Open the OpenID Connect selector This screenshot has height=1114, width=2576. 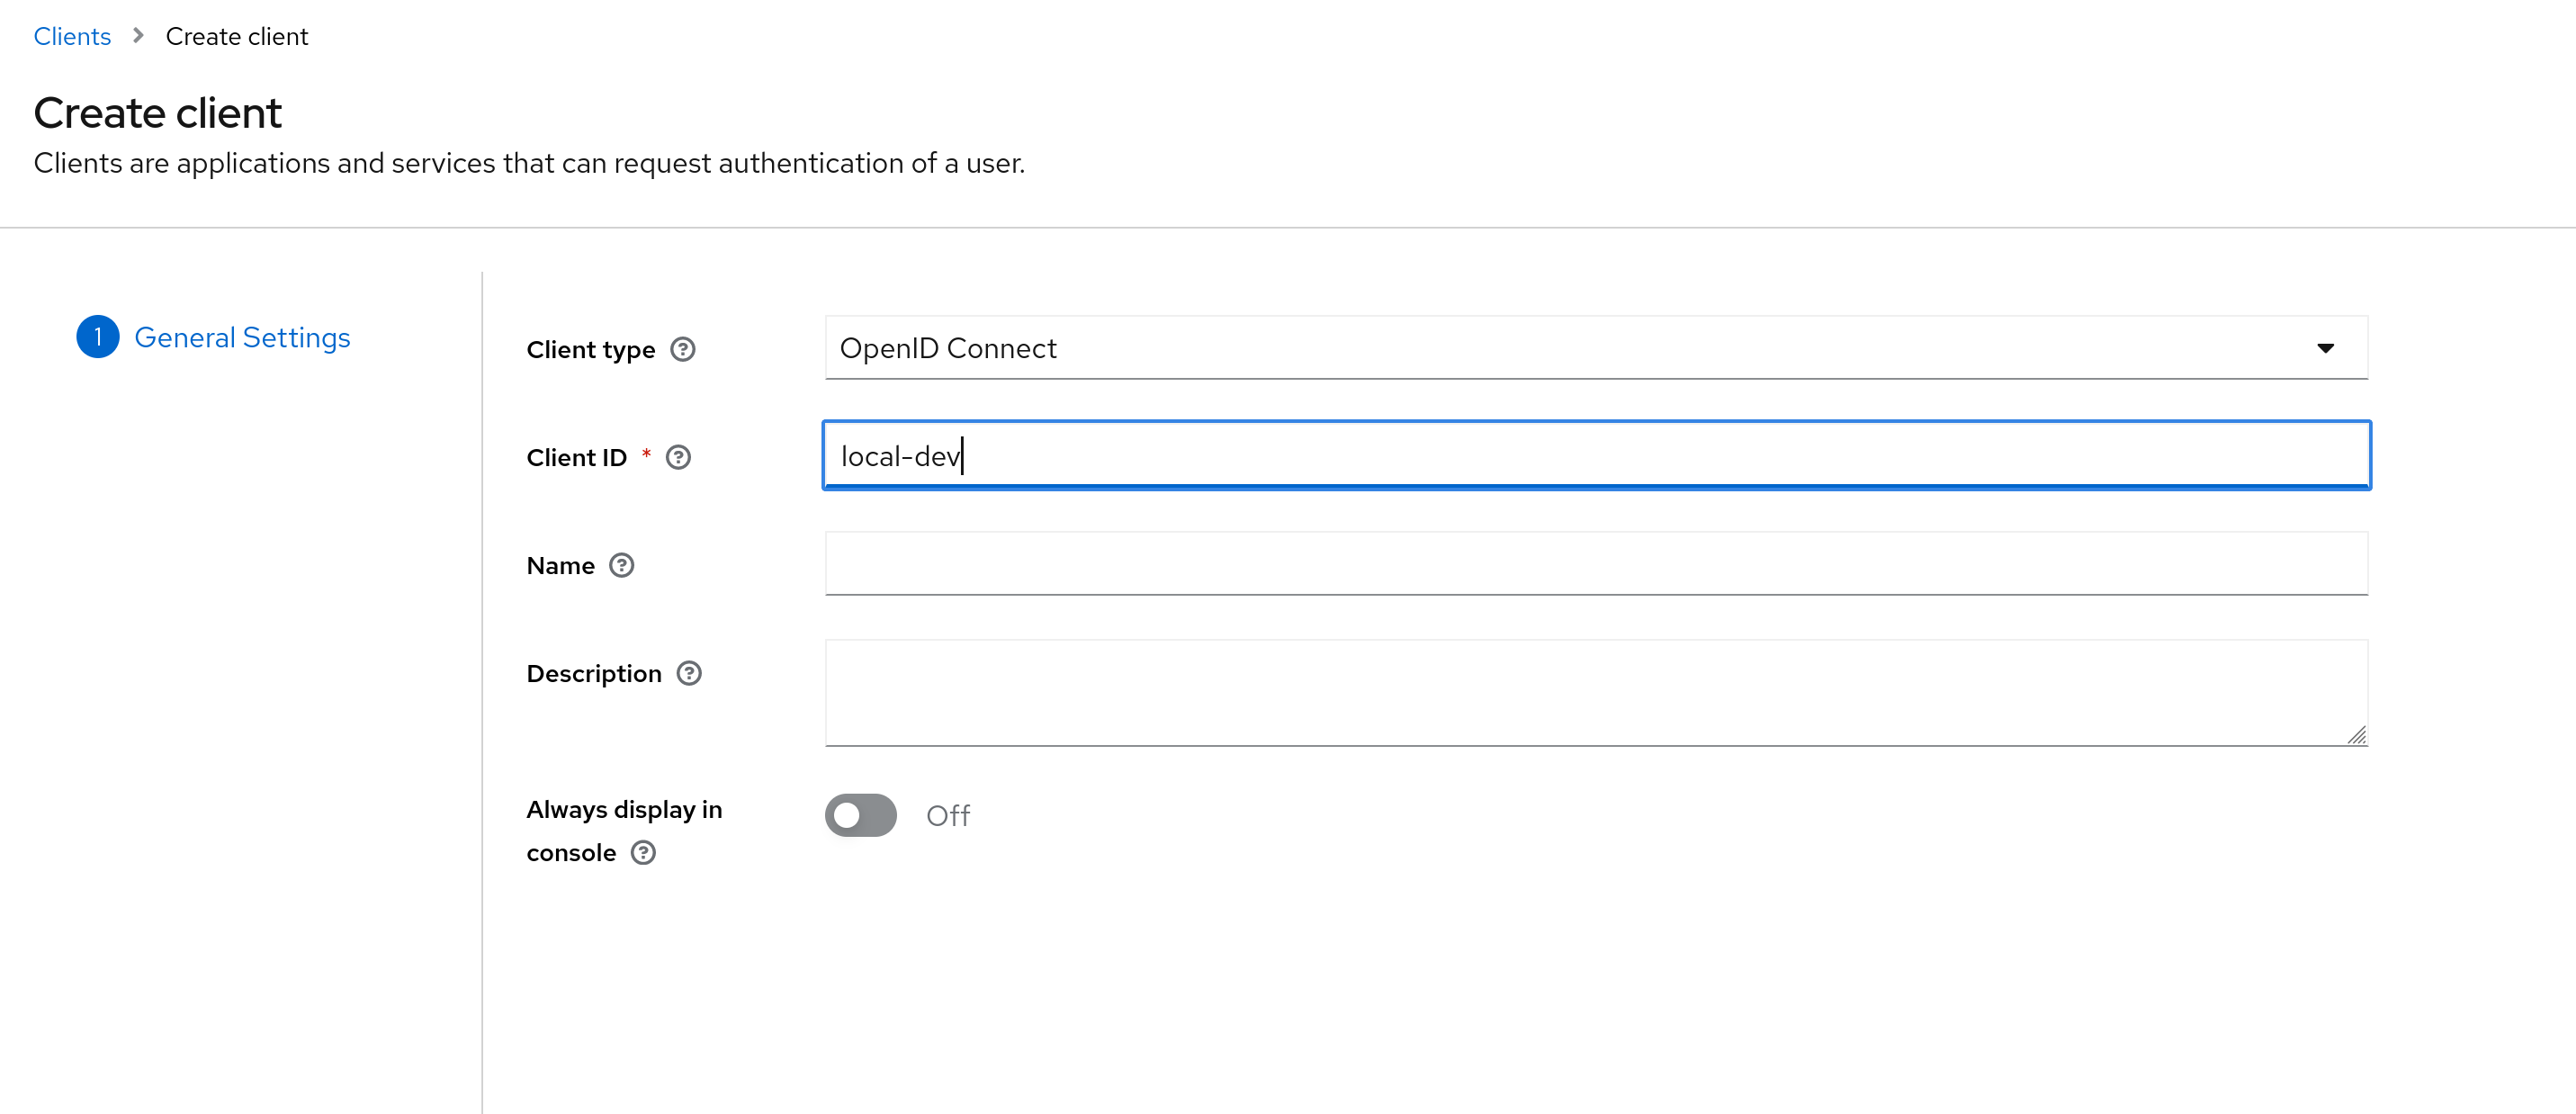1596,348
